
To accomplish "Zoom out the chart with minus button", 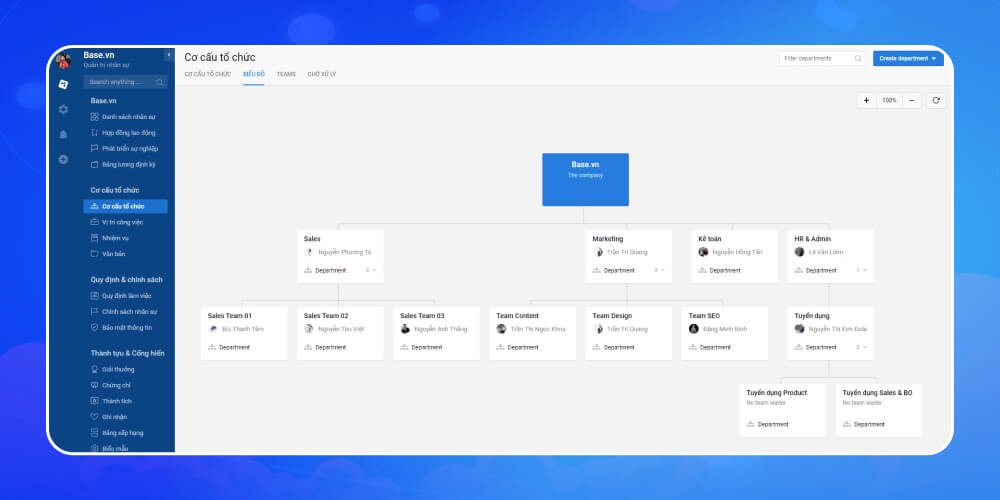I will (x=912, y=100).
